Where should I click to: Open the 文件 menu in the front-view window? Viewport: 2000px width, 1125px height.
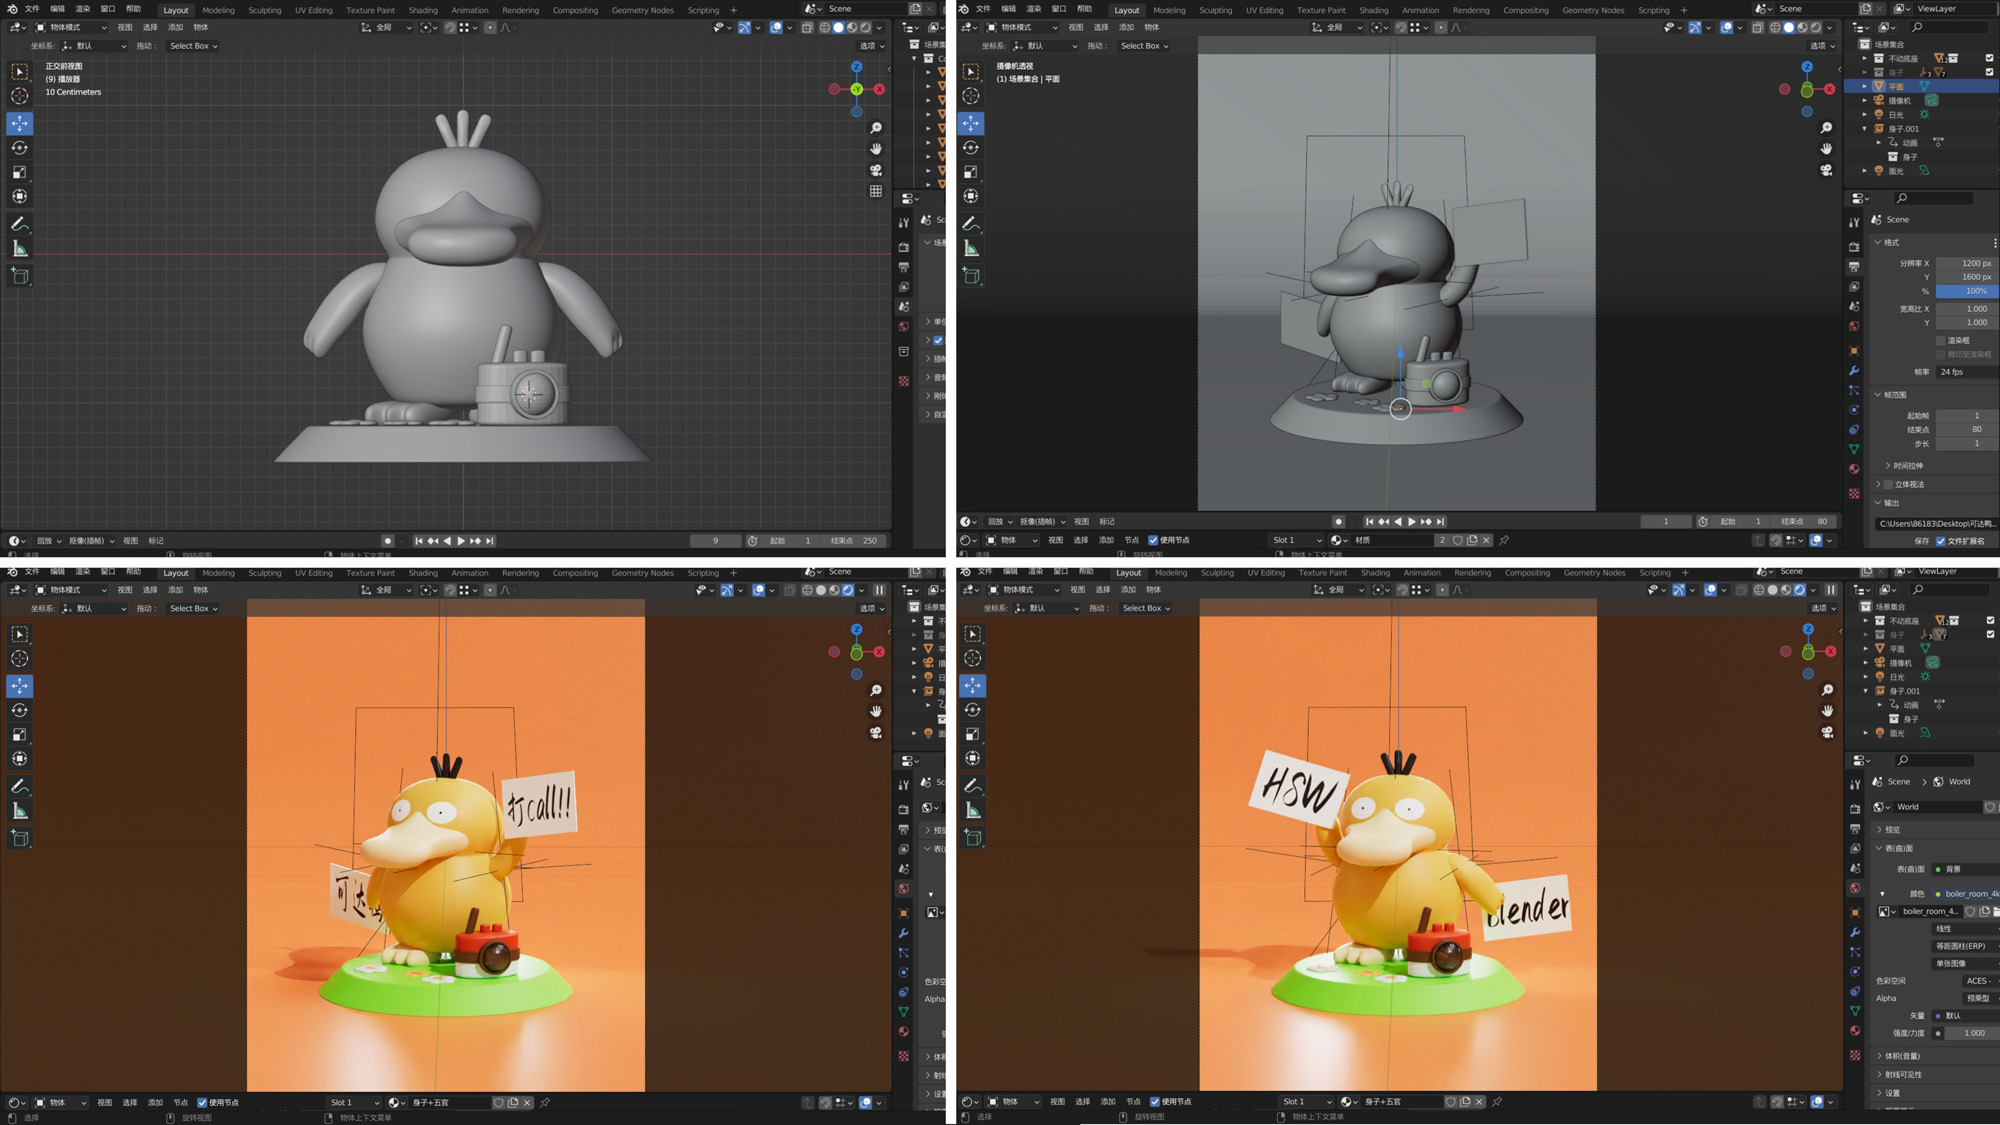coord(32,9)
